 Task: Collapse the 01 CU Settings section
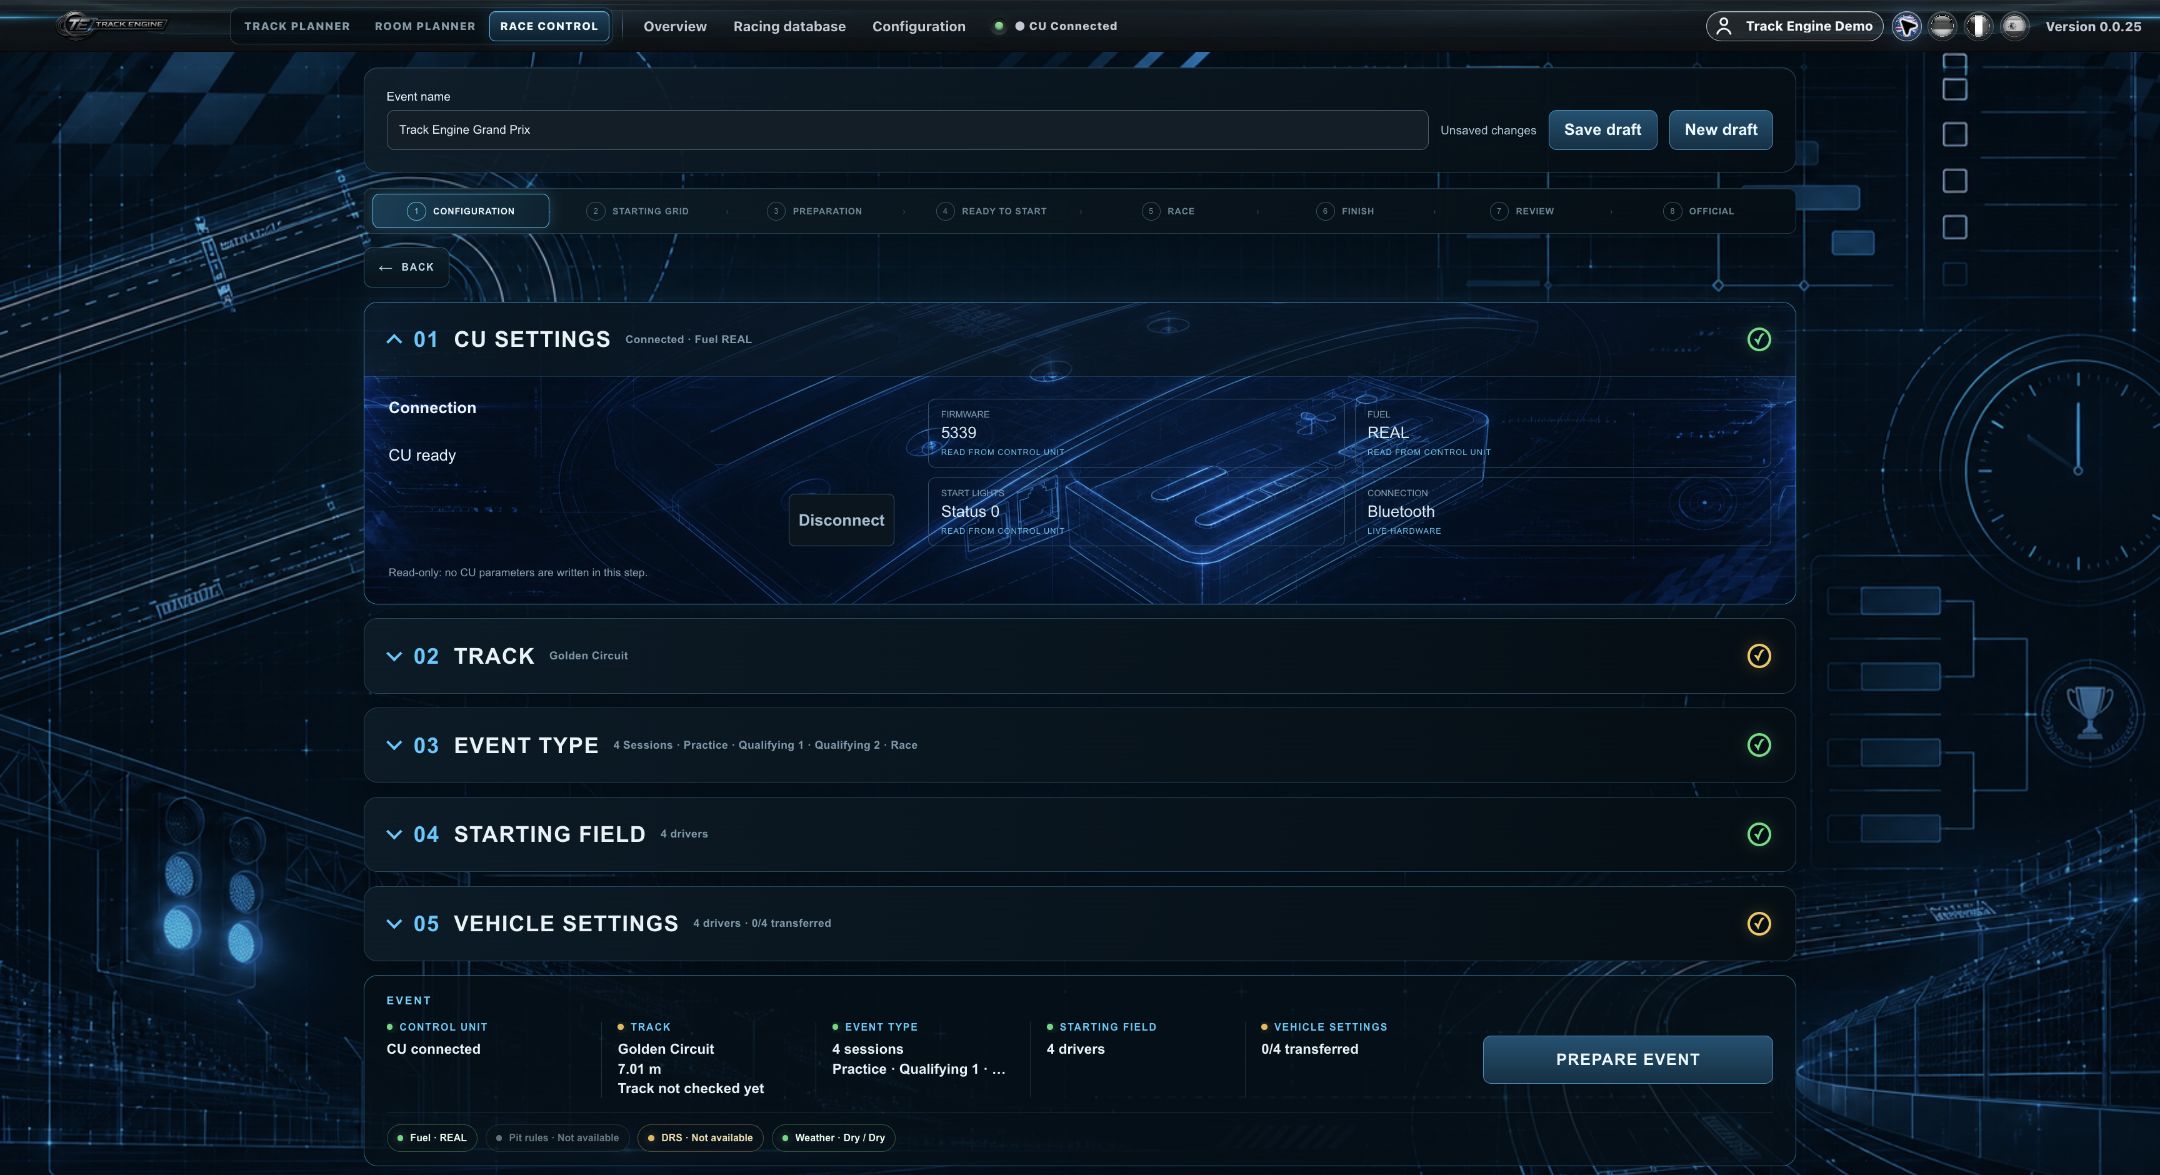pos(394,339)
